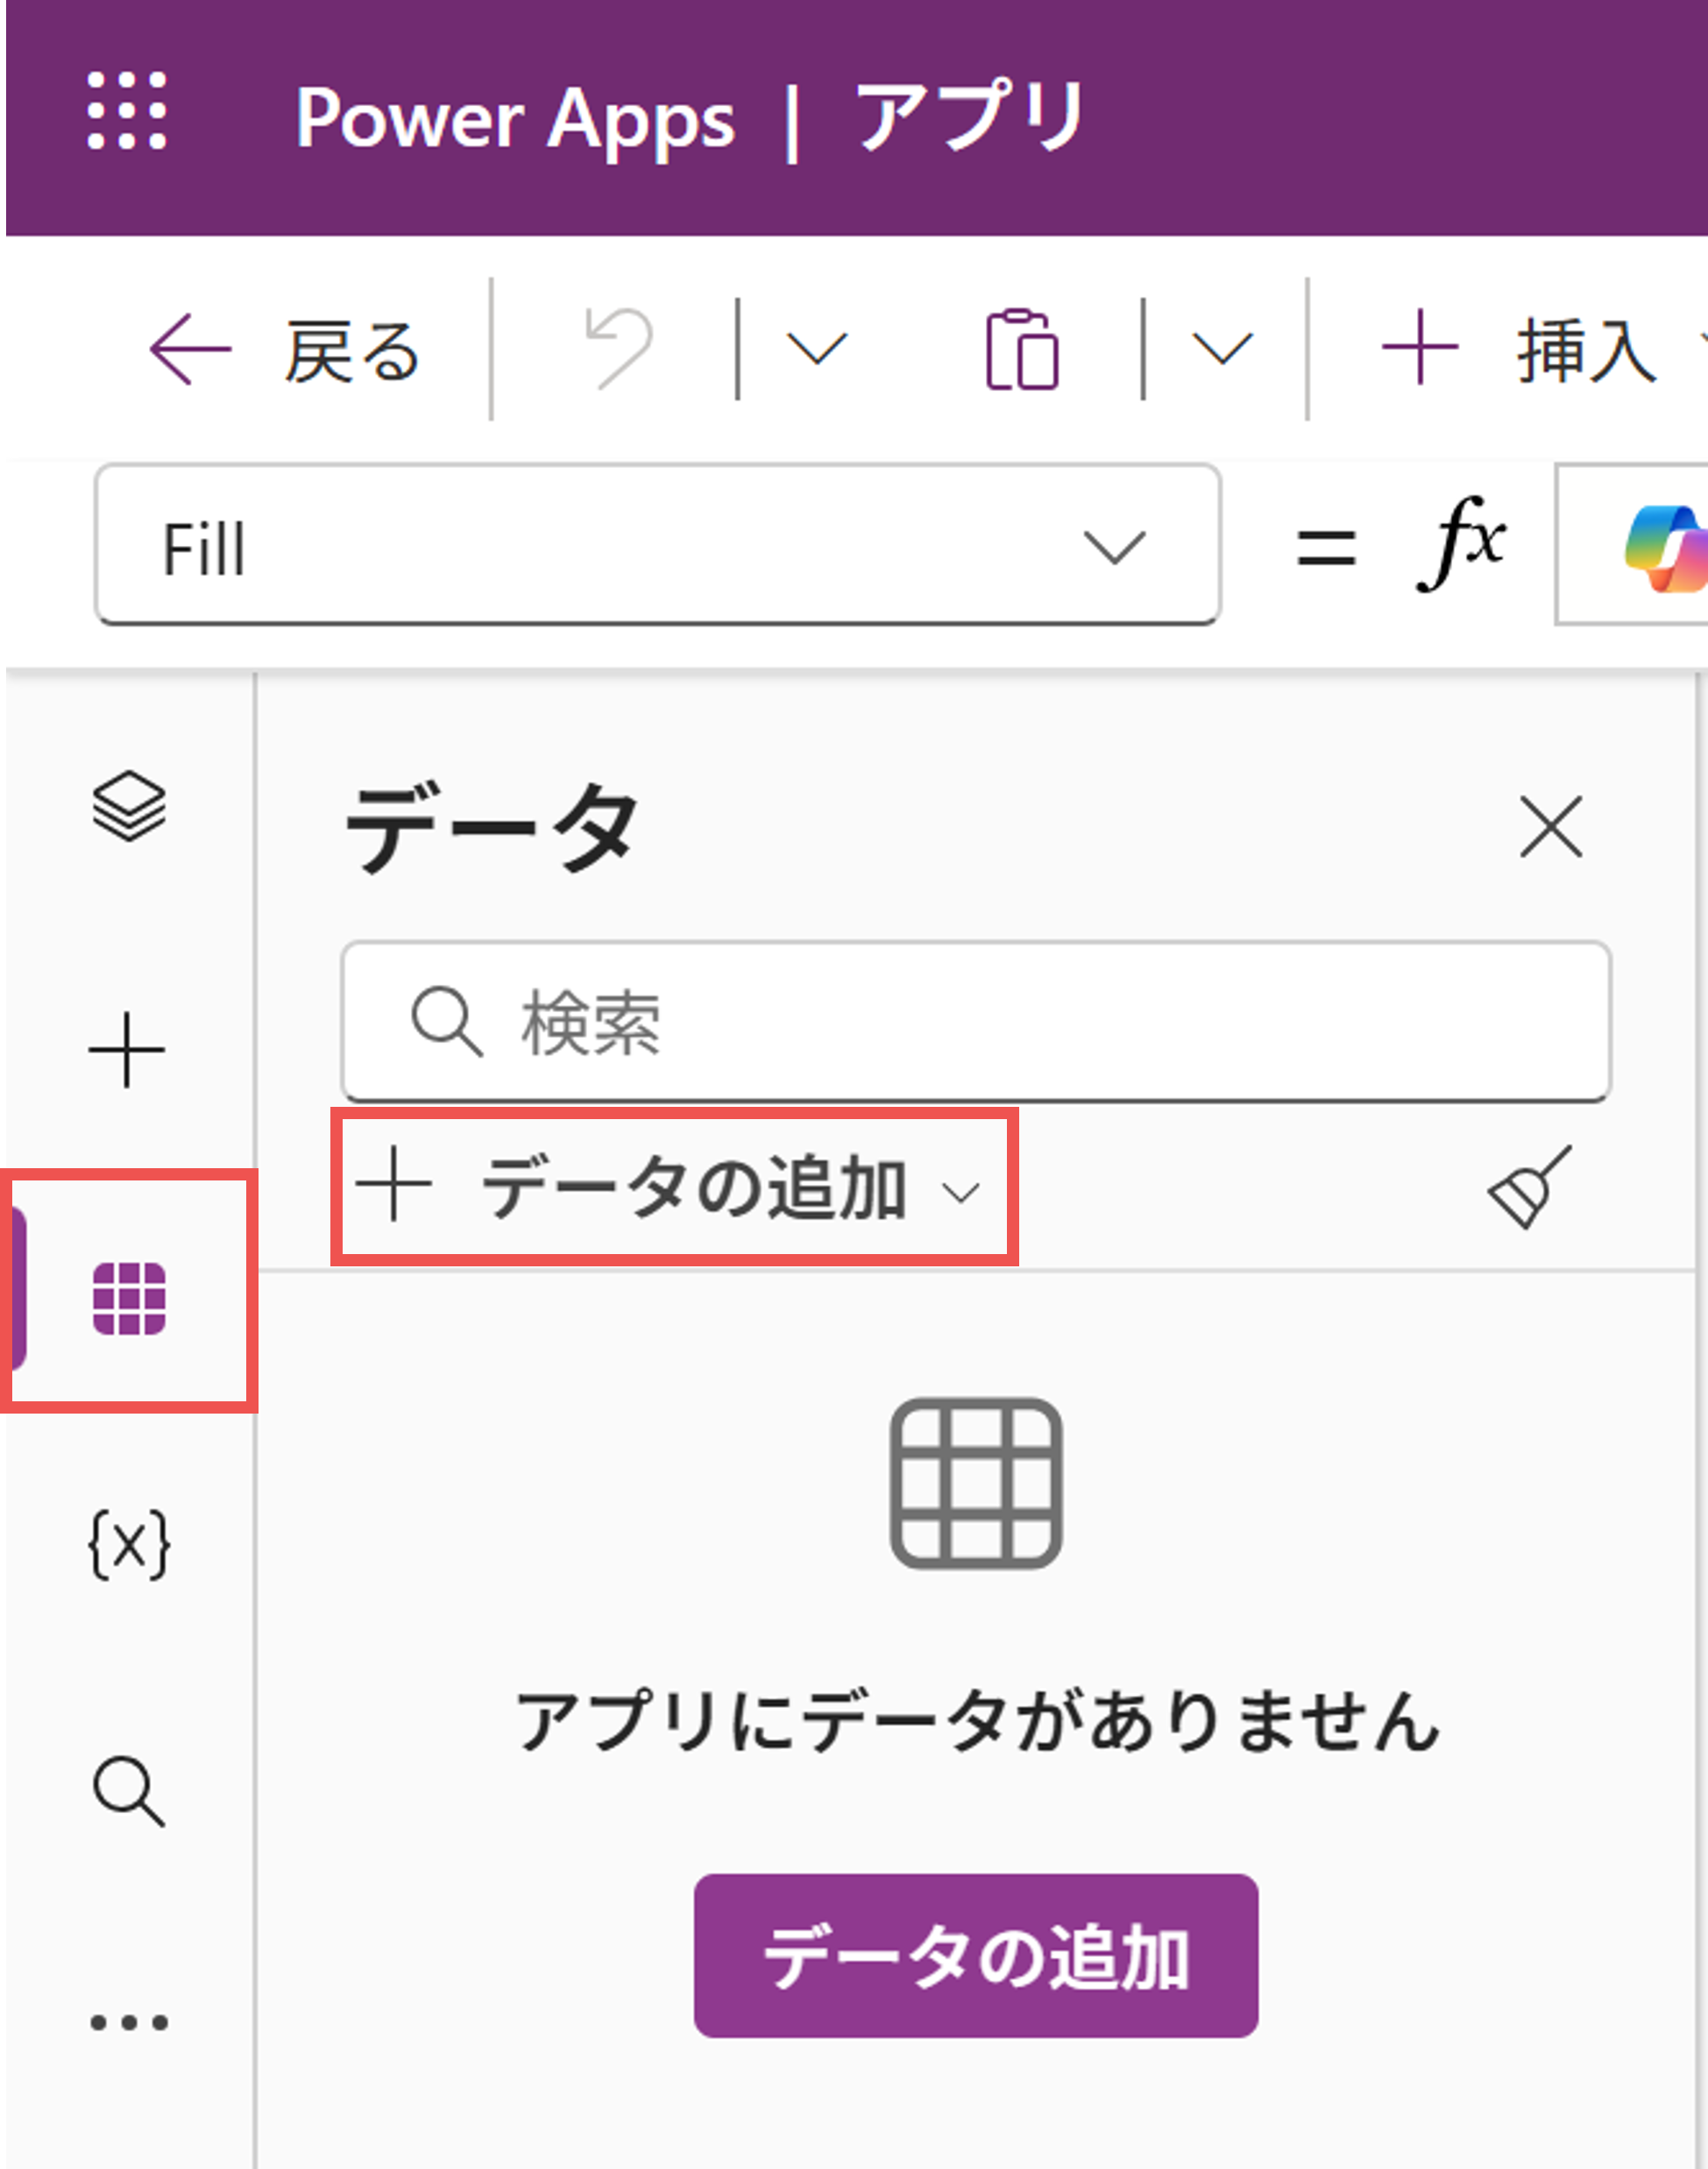Click the 戻る back button
The width and height of the screenshot is (1708, 2169).
(x=285, y=350)
